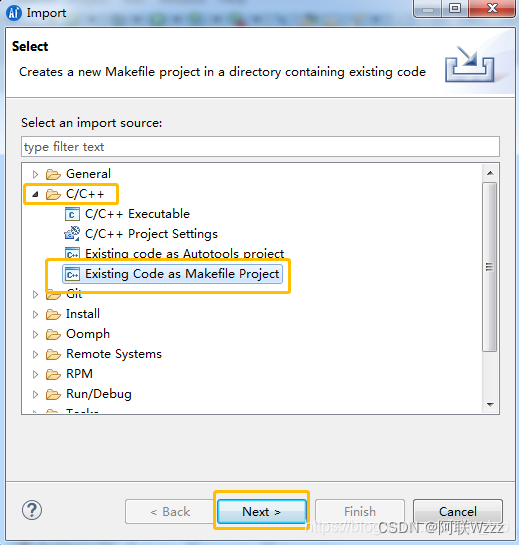
Task: Select C/C++ Project Settings entry
Action: tap(141, 234)
